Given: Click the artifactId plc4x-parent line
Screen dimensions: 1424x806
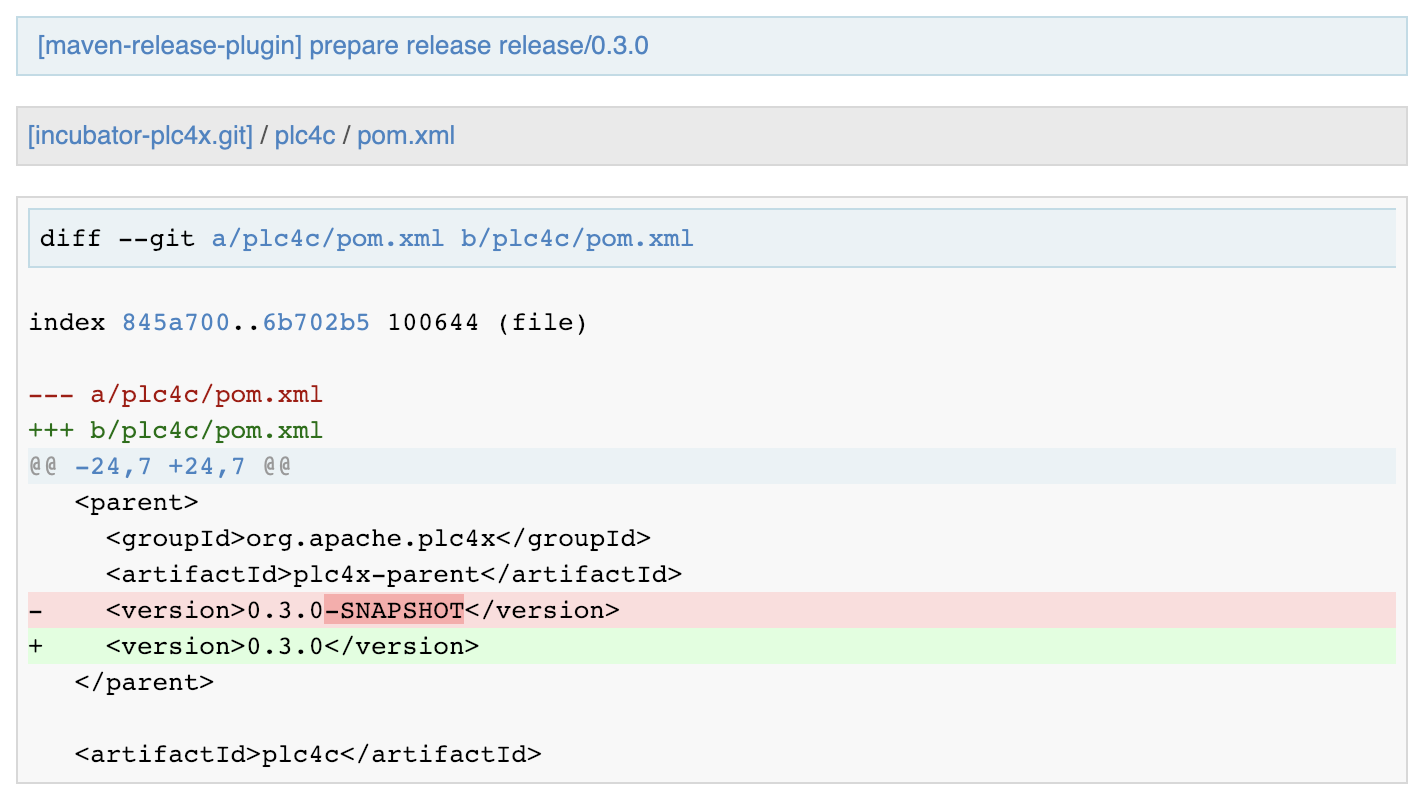Looking at the screenshot, I should click(x=394, y=574).
